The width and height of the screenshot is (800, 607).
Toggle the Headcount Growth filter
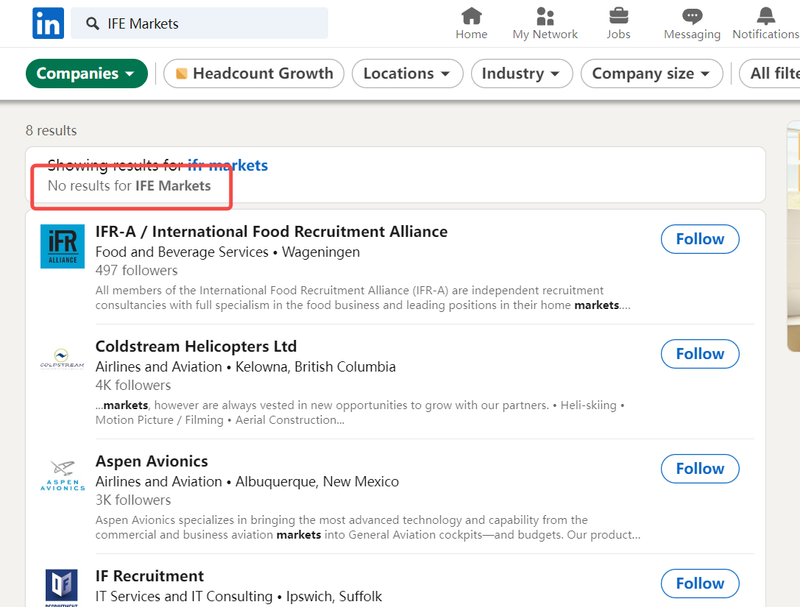pos(254,73)
